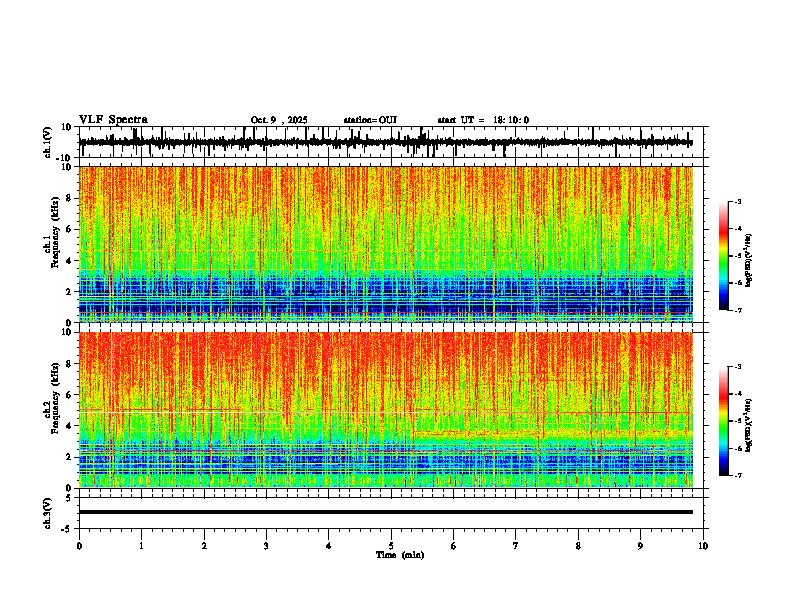The width and height of the screenshot is (792, 612).
Task: Click the "8" tick on the Time axis
Action: point(578,546)
